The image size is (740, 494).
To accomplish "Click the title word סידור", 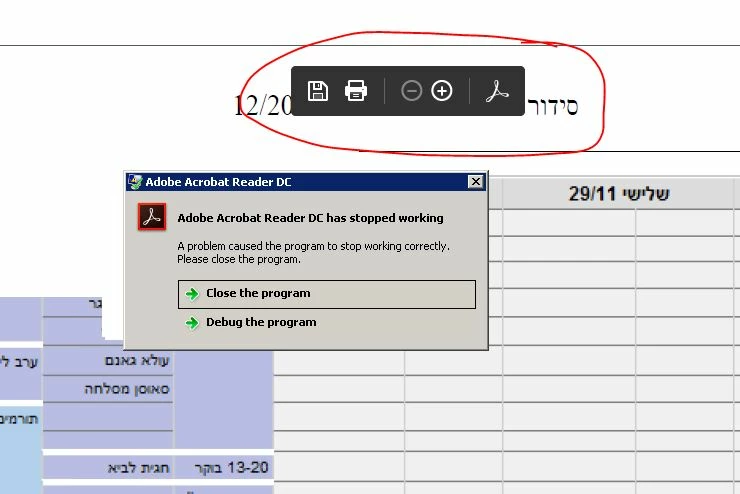I will click(553, 107).
